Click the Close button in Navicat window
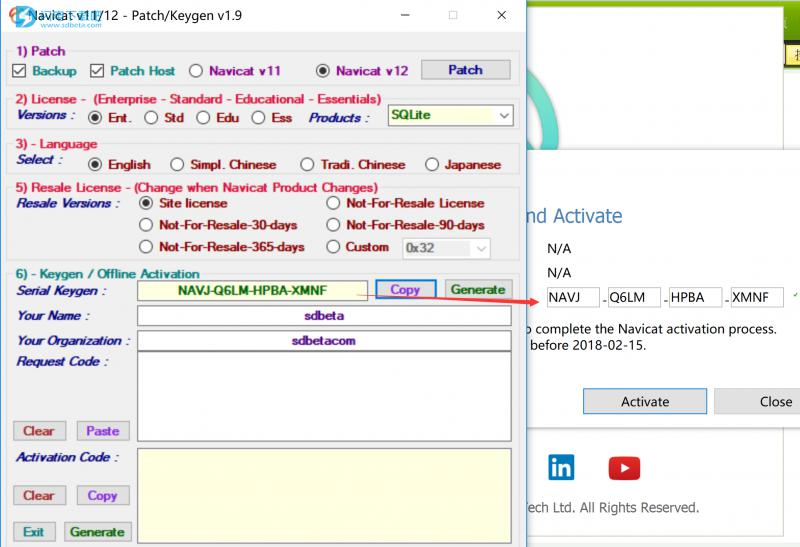 [x=757, y=402]
